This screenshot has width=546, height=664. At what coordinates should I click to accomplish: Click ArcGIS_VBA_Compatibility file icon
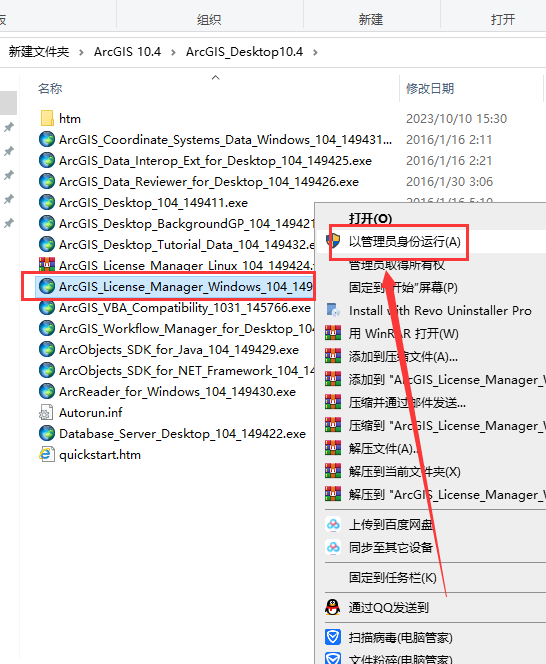coord(47,307)
